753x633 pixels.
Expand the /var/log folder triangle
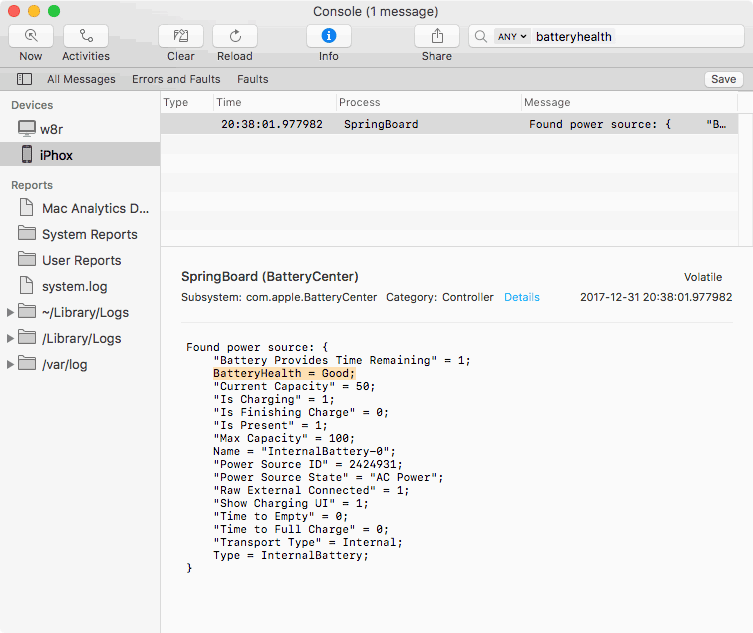pos(11,364)
